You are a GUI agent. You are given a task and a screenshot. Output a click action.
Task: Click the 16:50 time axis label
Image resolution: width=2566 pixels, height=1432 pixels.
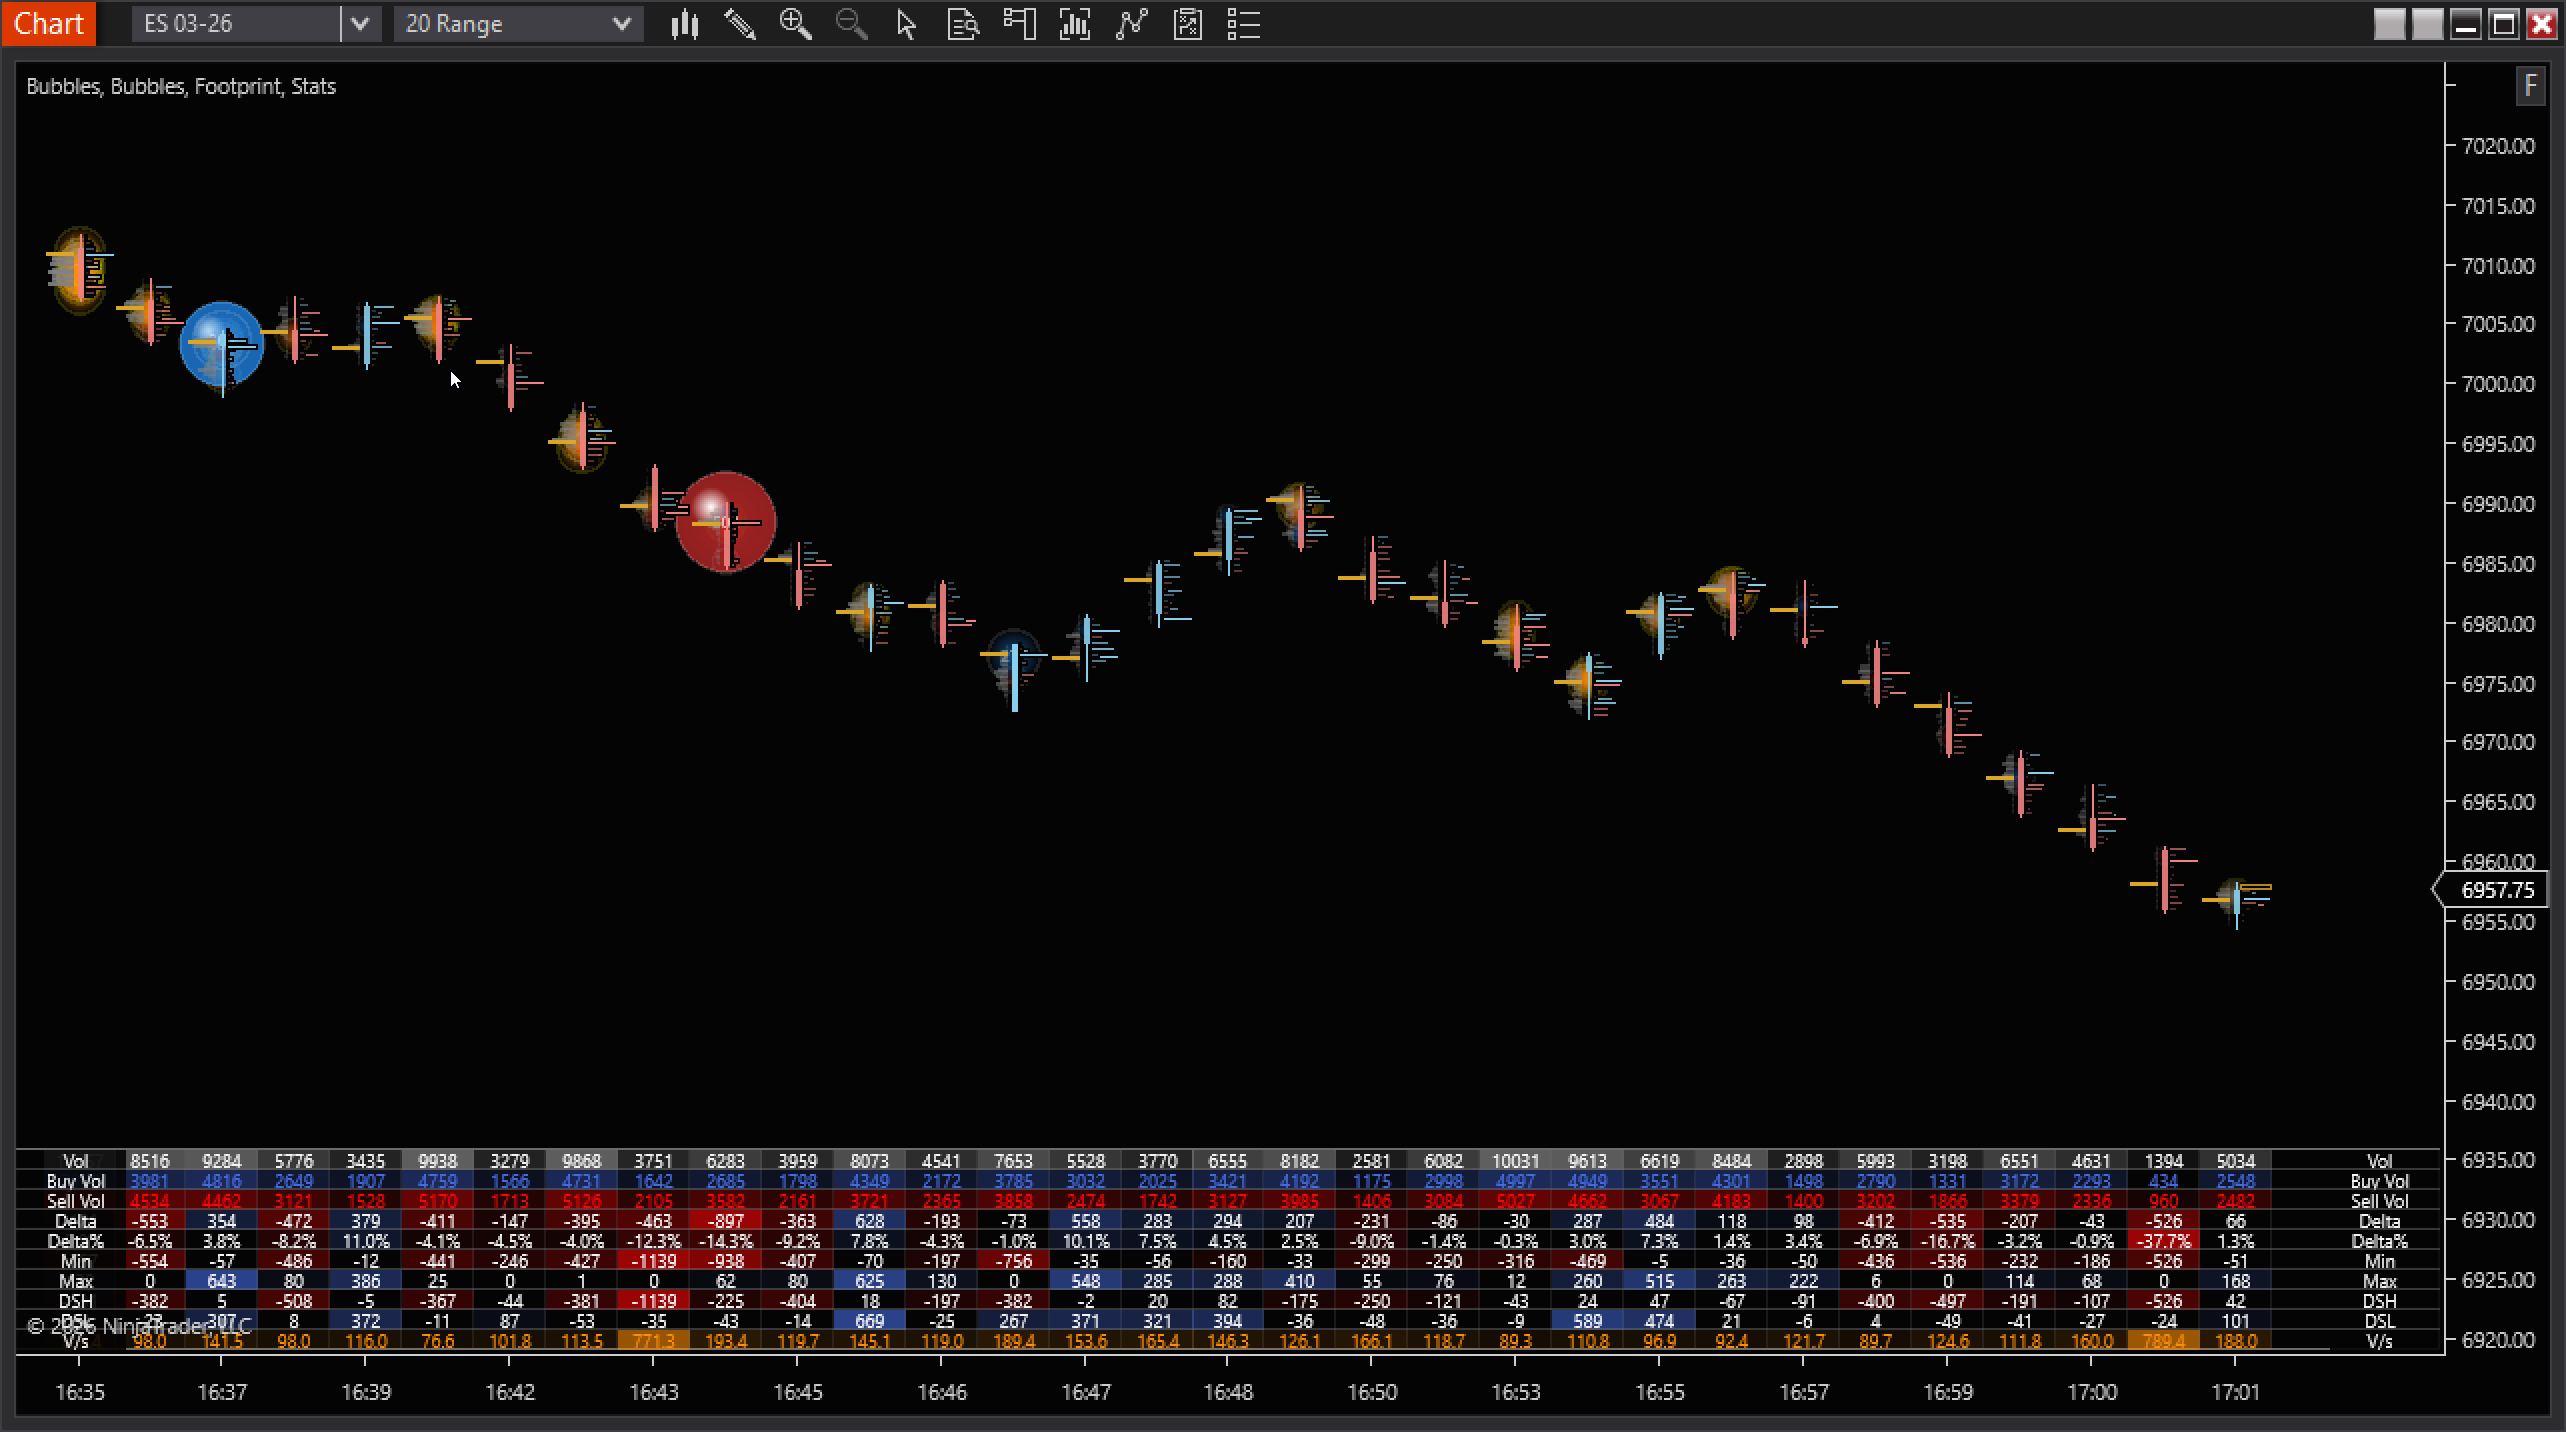point(1372,1392)
